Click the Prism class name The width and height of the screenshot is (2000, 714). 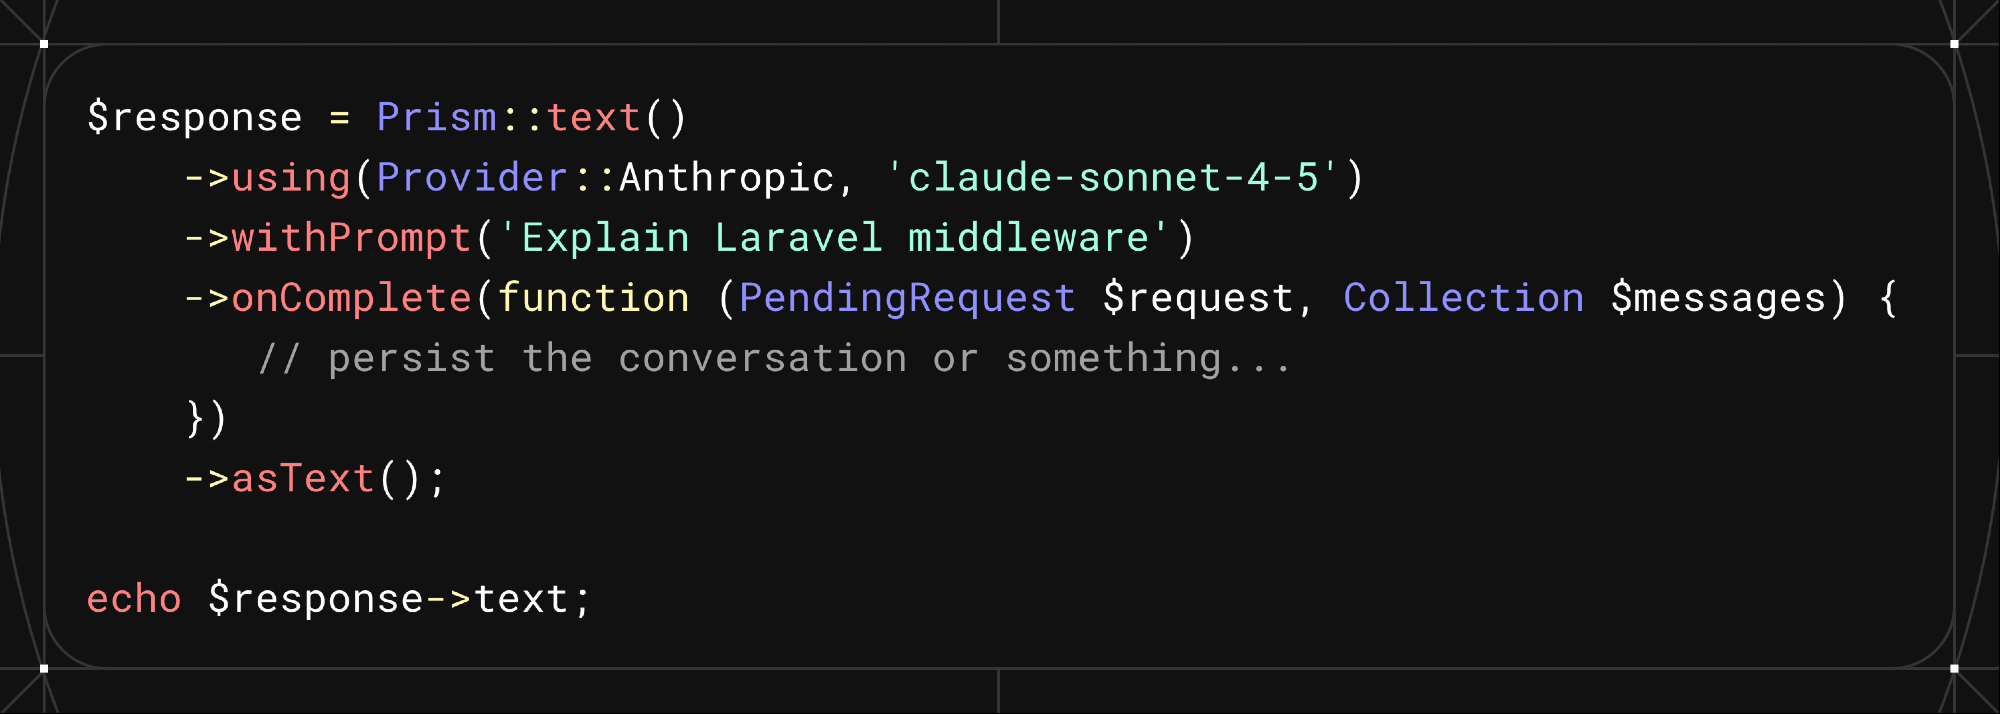pyautogui.click(x=436, y=118)
